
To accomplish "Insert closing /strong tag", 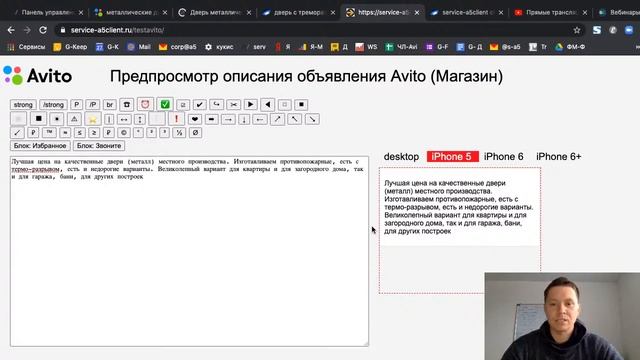I will pos(53,105).
